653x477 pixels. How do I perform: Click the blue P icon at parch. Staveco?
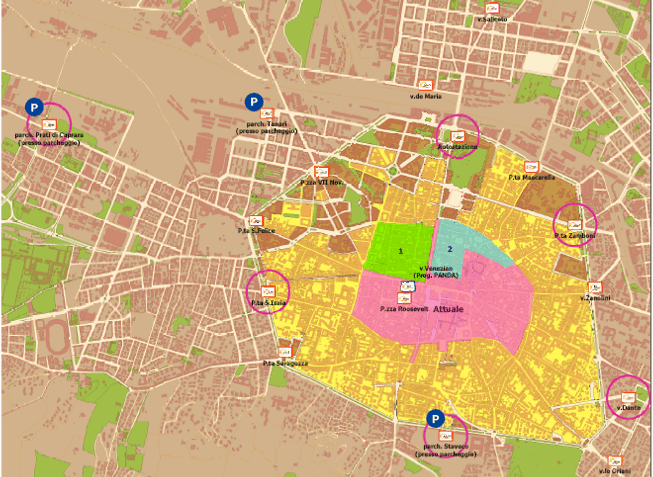(x=435, y=418)
